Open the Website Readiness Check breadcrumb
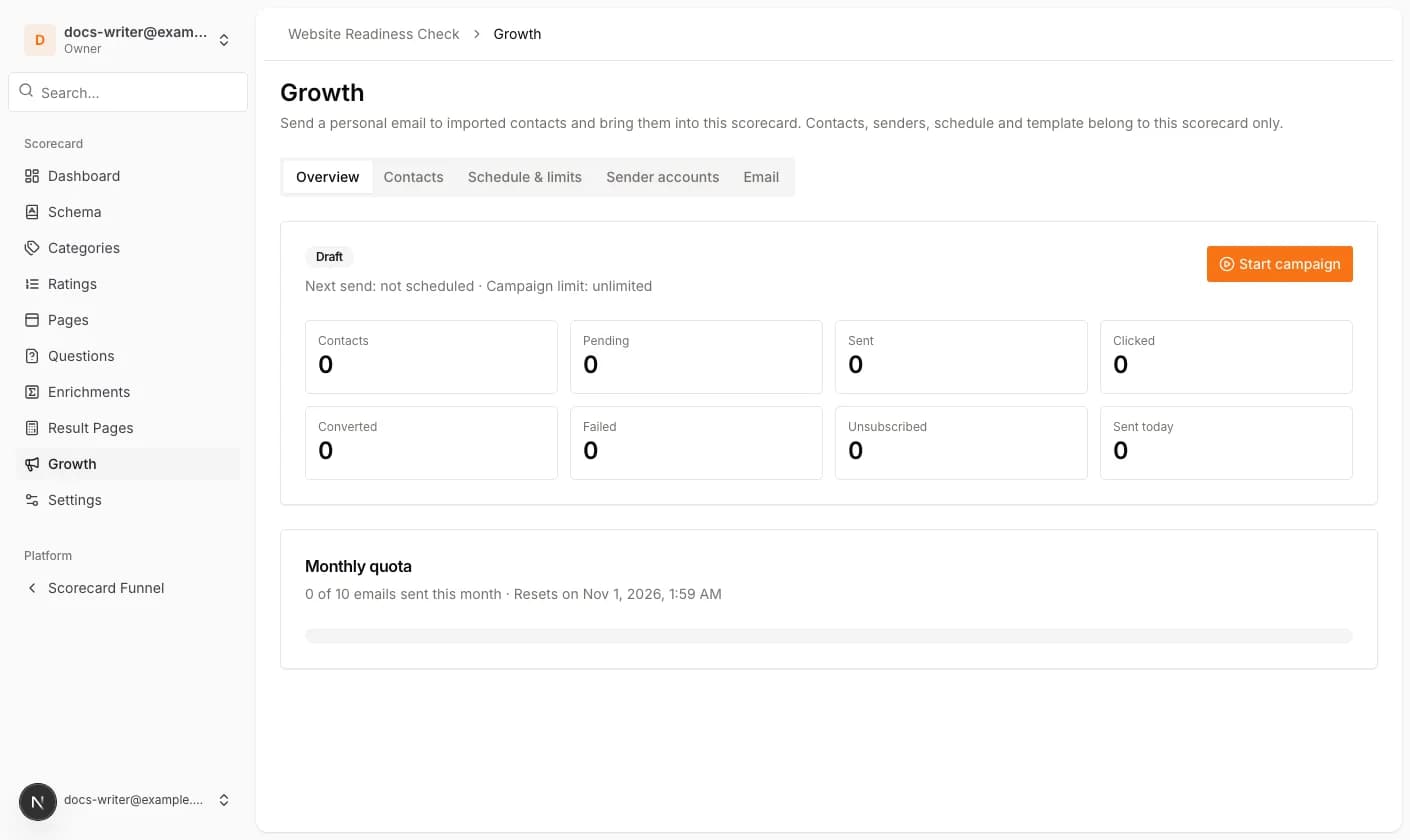 (374, 34)
